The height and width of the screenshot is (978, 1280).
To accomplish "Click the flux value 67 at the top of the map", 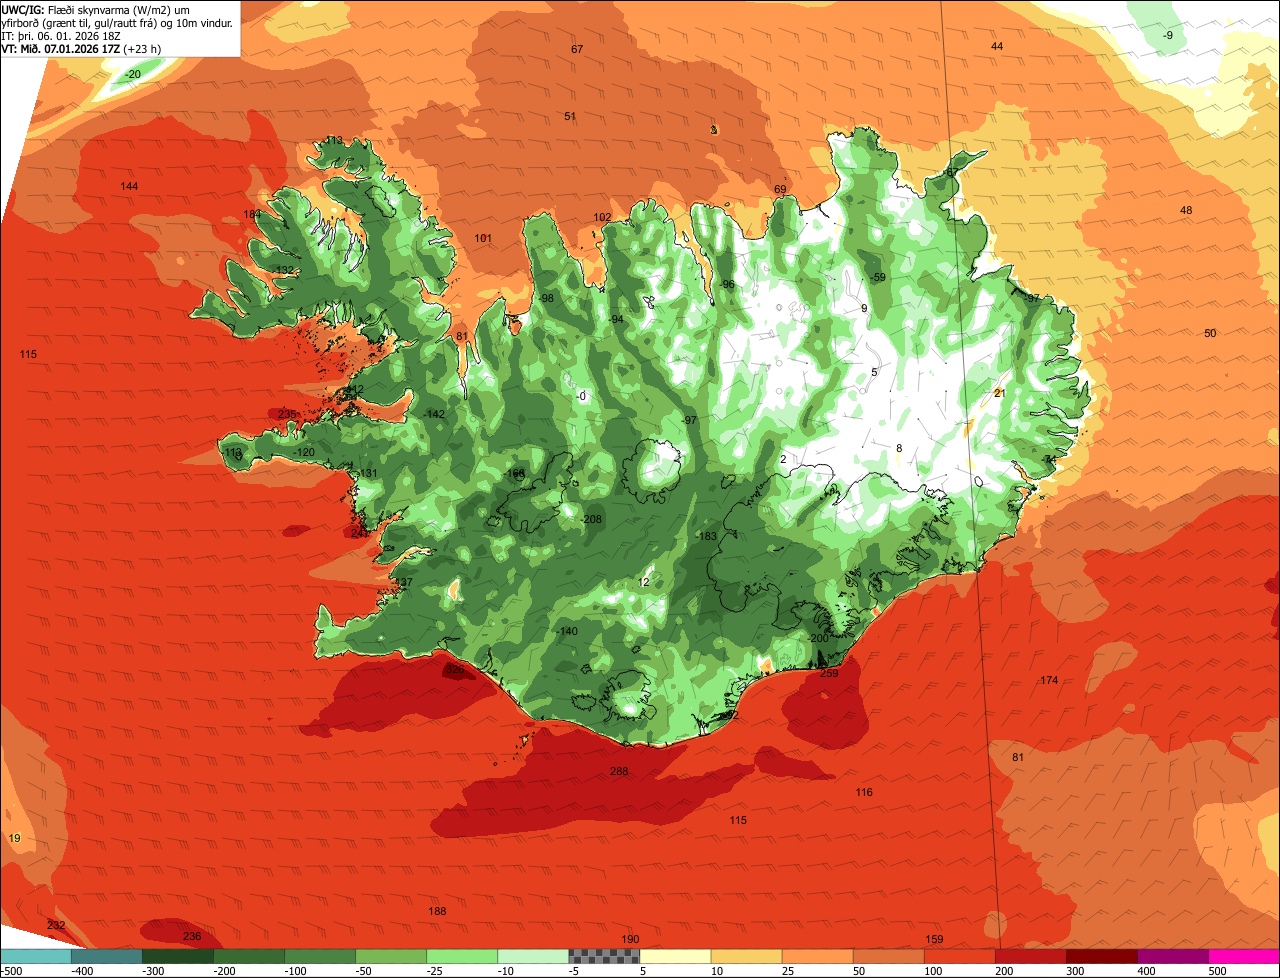I will (577, 49).
